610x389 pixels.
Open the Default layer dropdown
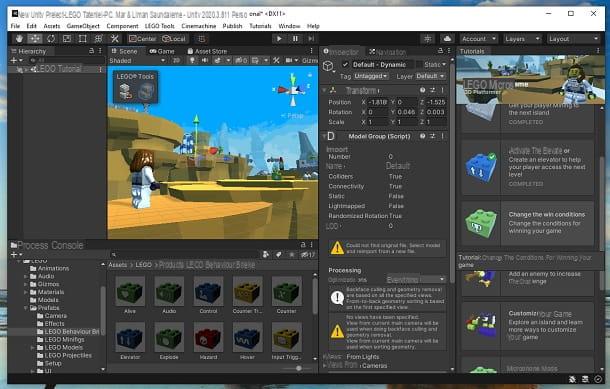tap(430, 76)
